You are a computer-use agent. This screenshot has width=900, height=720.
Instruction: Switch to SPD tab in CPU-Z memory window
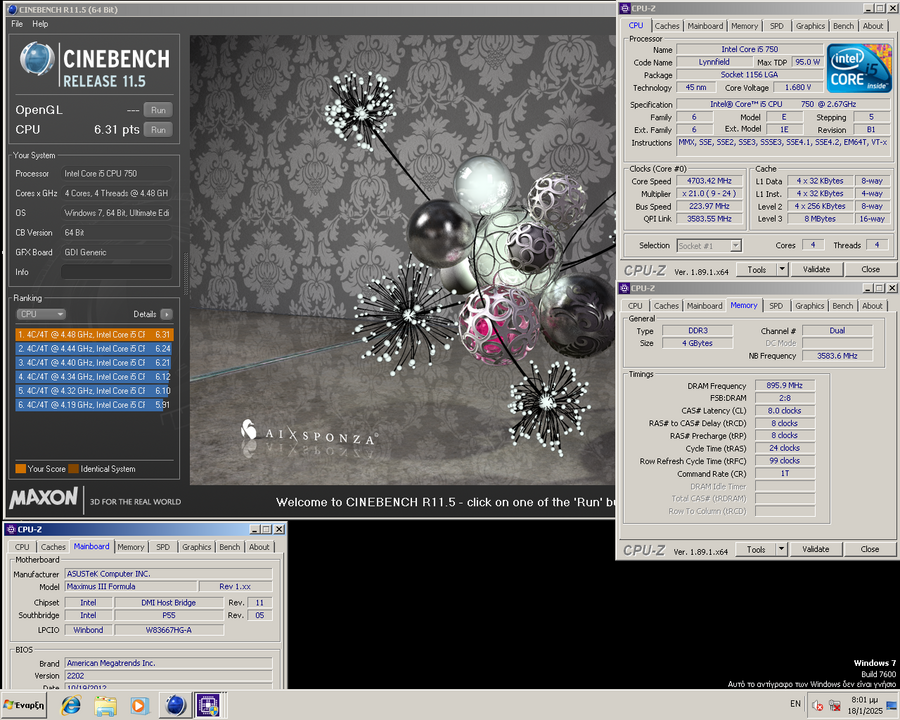776,306
